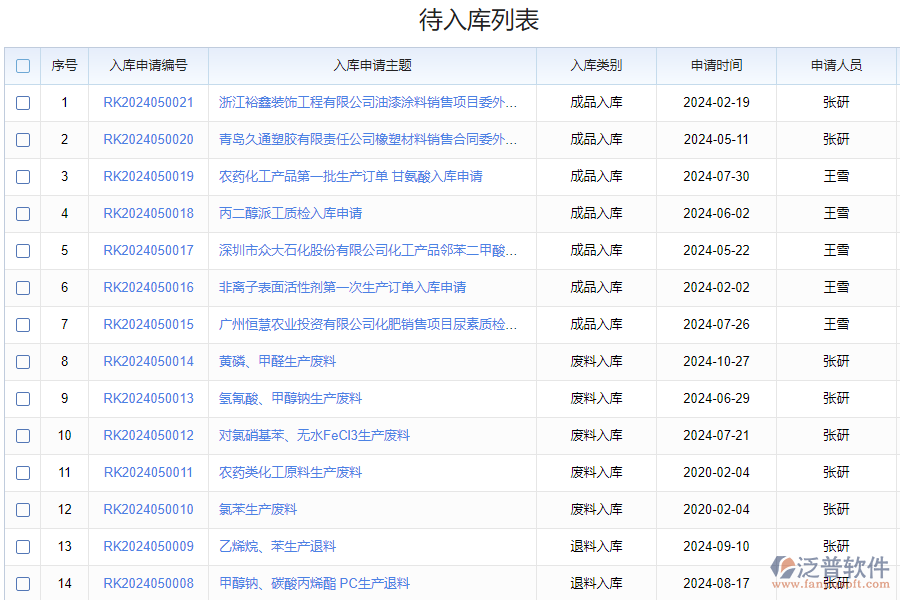Open the 丙二醇派工质检入库申请 subject link
The image size is (900, 600).
(292, 213)
